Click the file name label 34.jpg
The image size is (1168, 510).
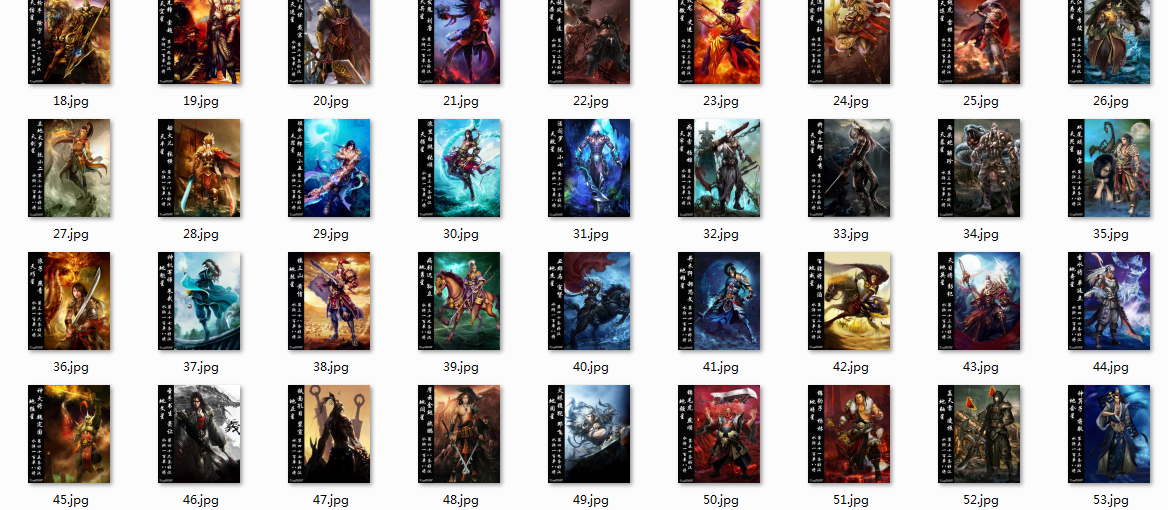click(x=980, y=234)
